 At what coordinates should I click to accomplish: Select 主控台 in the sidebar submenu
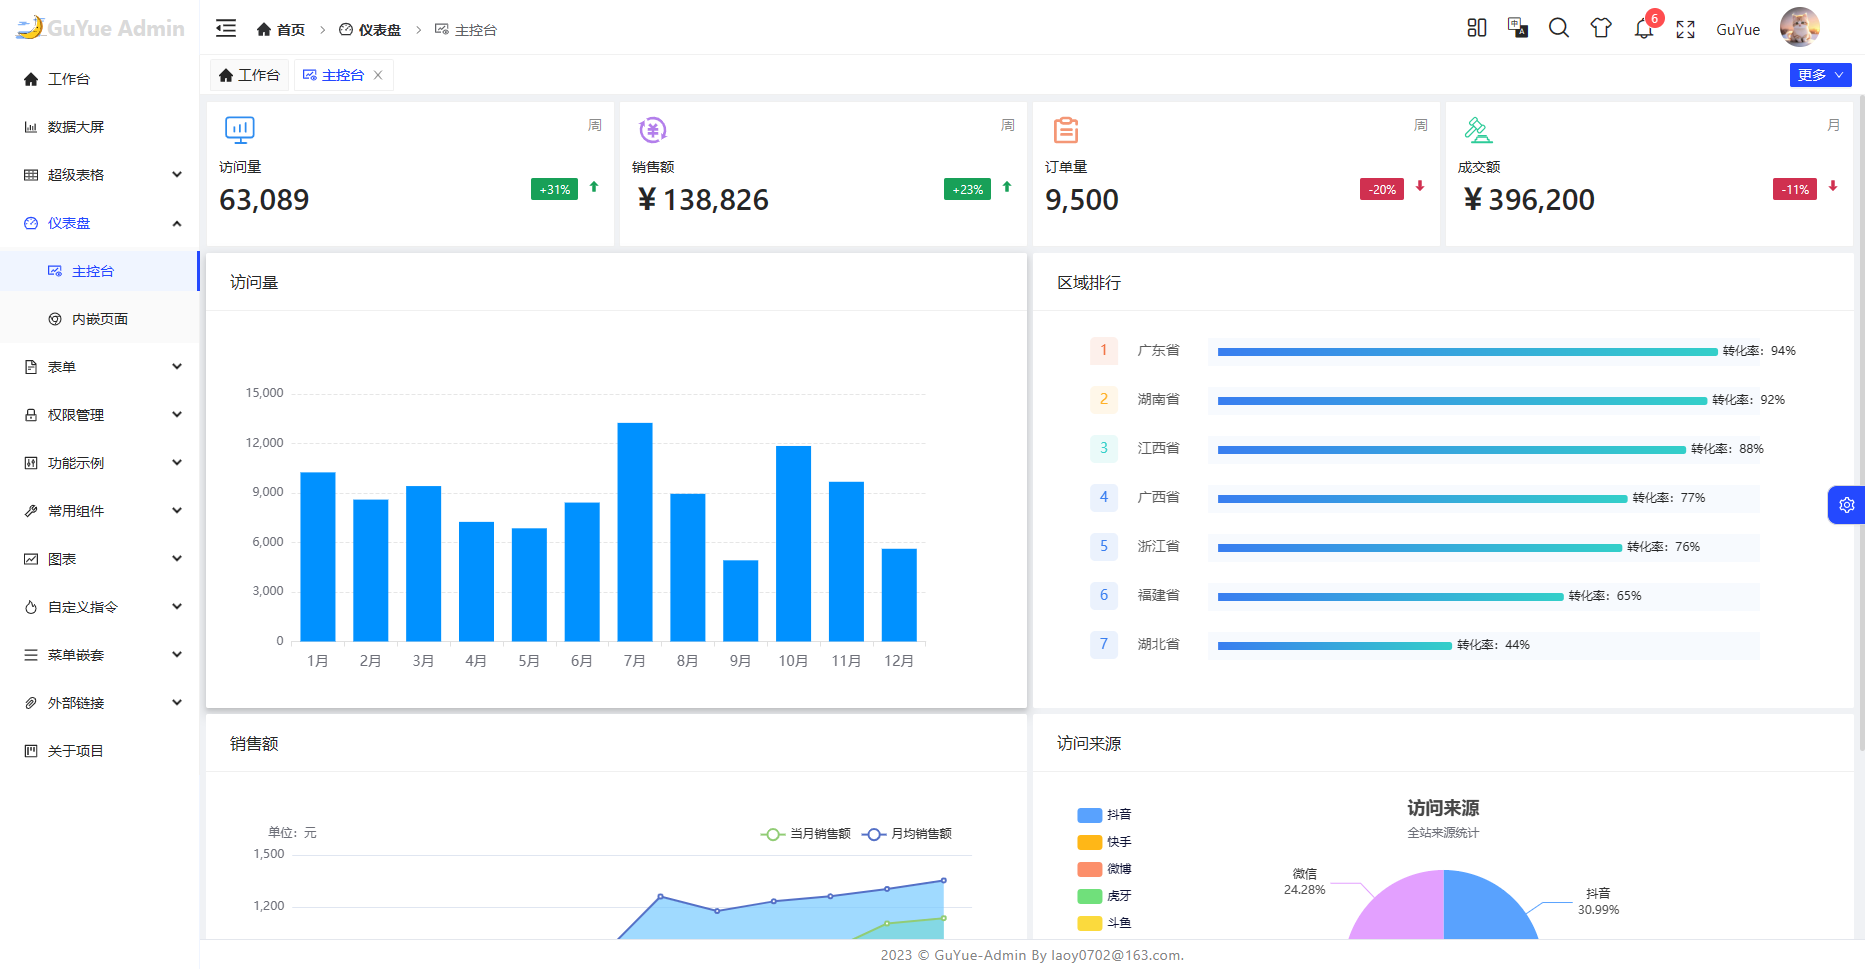100,271
